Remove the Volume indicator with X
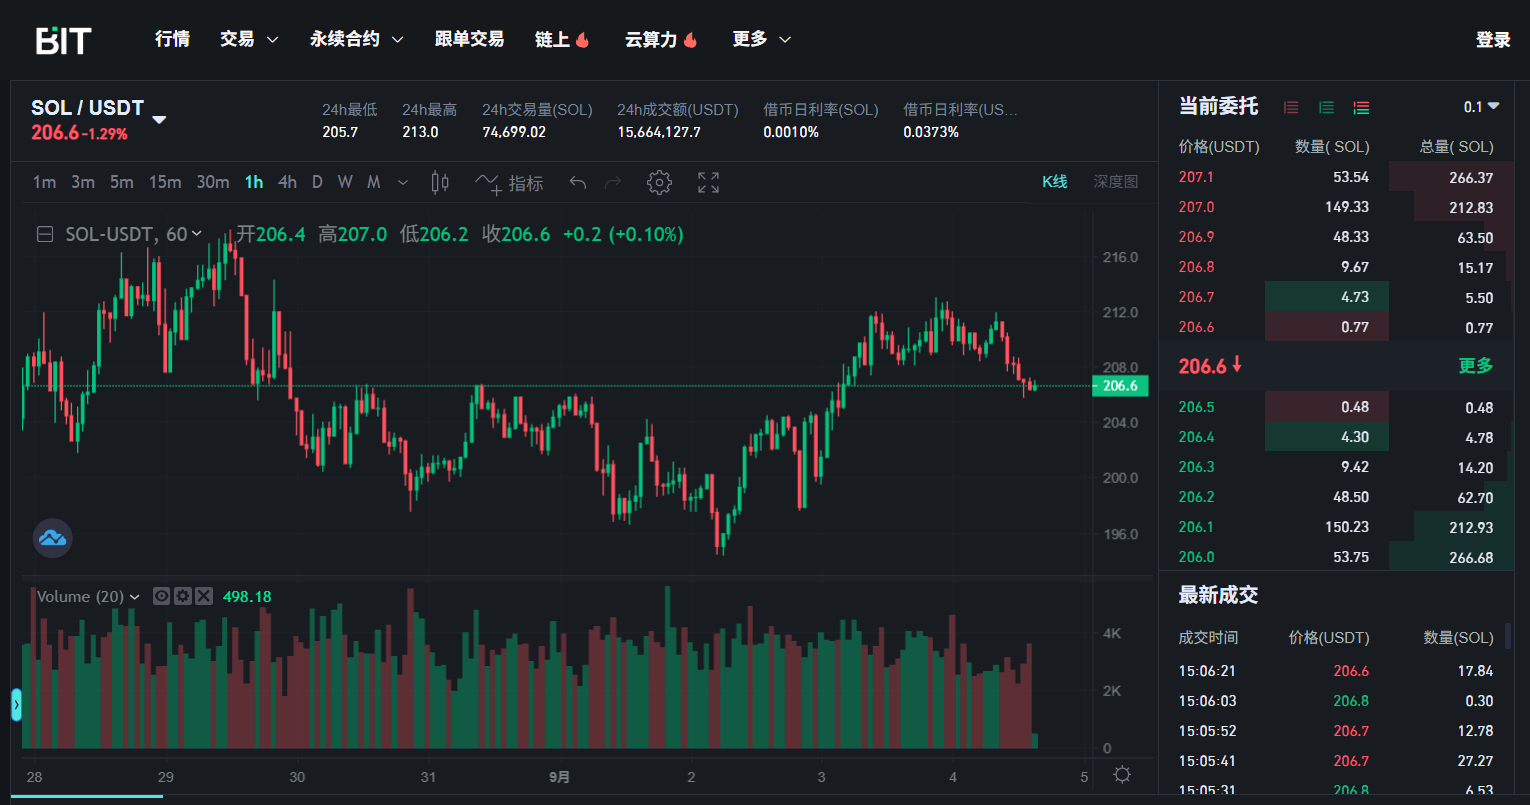Image resolution: width=1530 pixels, height=805 pixels. tap(204, 596)
